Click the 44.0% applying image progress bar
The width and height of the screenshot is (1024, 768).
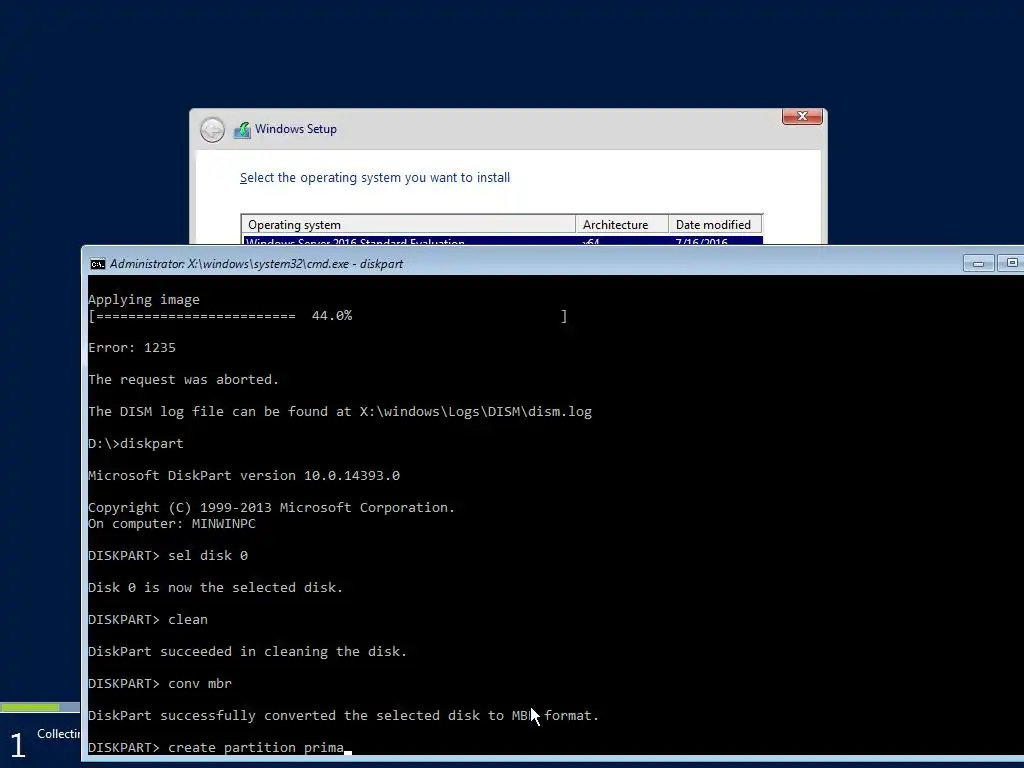[328, 316]
